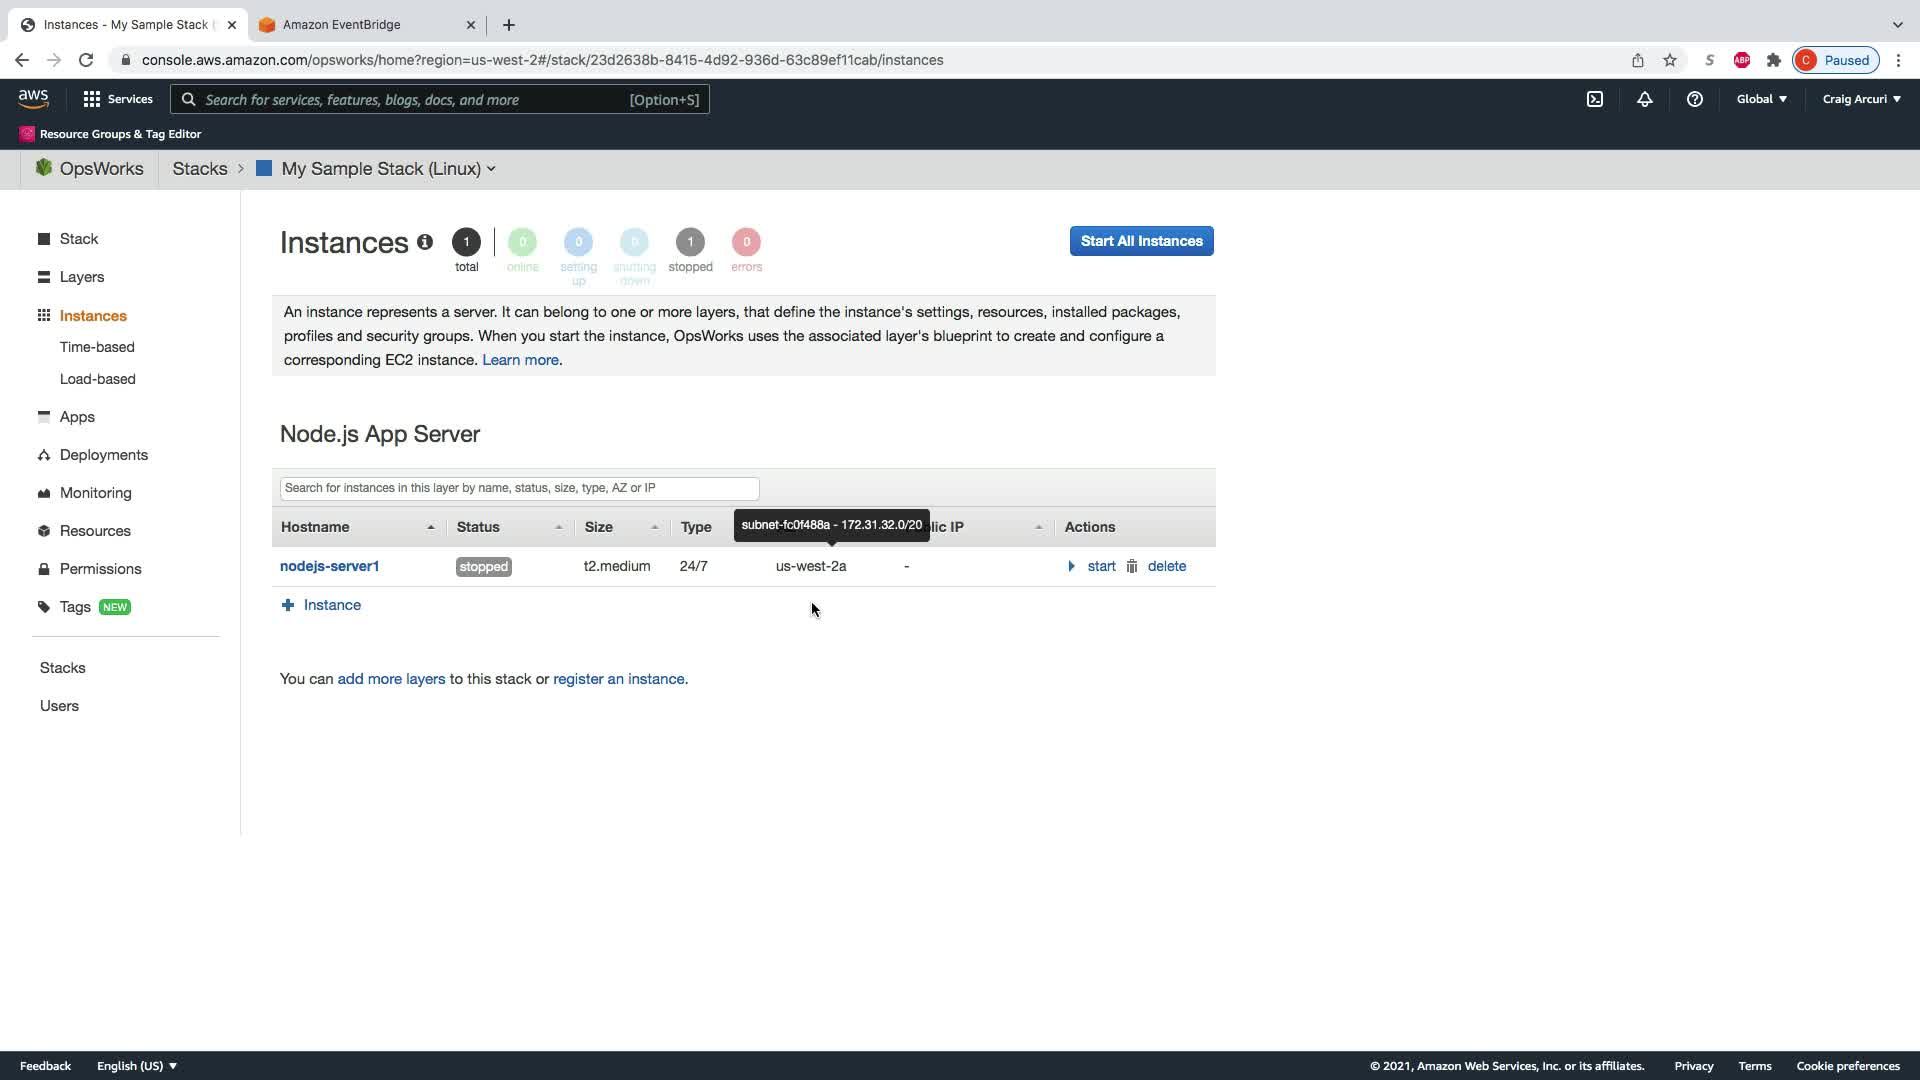This screenshot has height=1080, width=1920.
Task: Expand the Global region dropdown
Action: [1761, 99]
